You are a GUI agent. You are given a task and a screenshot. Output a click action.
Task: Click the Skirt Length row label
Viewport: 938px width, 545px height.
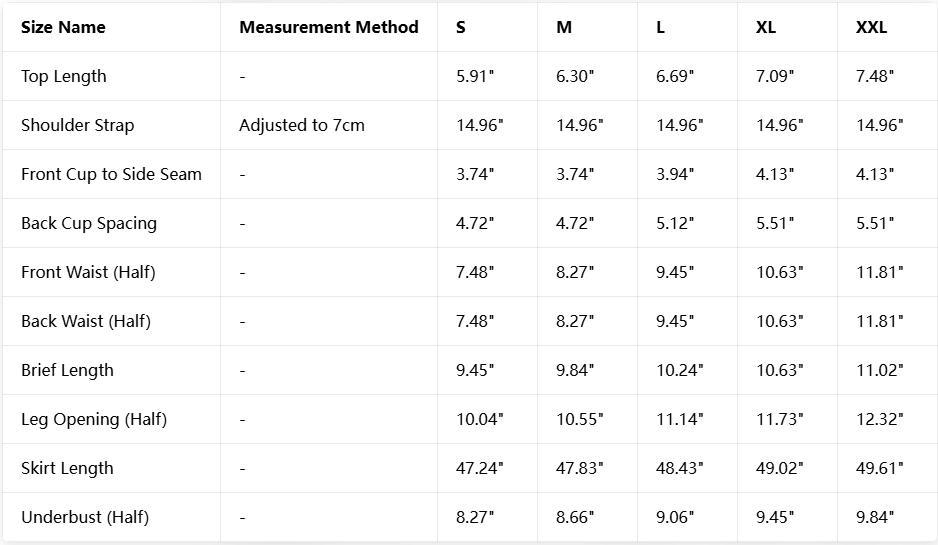point(67,469)
